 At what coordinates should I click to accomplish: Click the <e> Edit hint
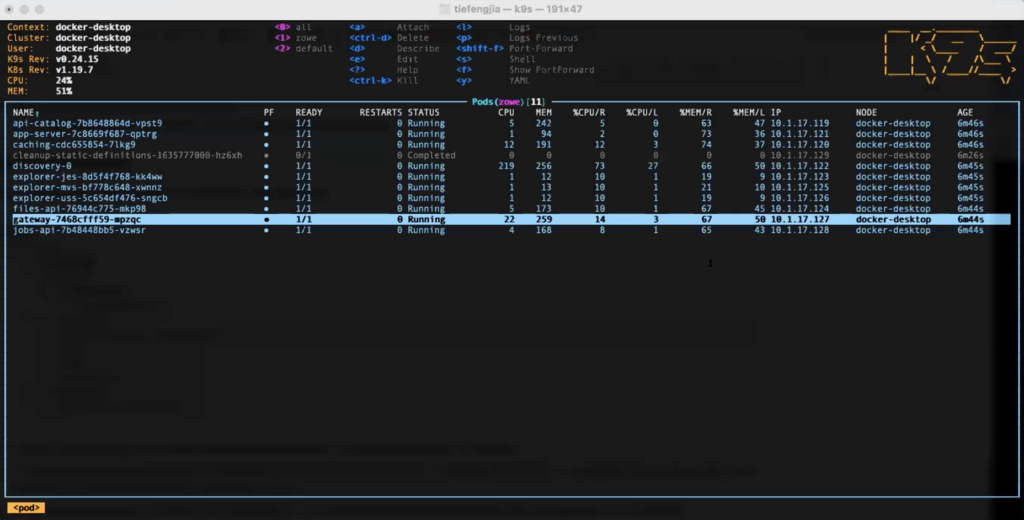[x=384, y=59]
